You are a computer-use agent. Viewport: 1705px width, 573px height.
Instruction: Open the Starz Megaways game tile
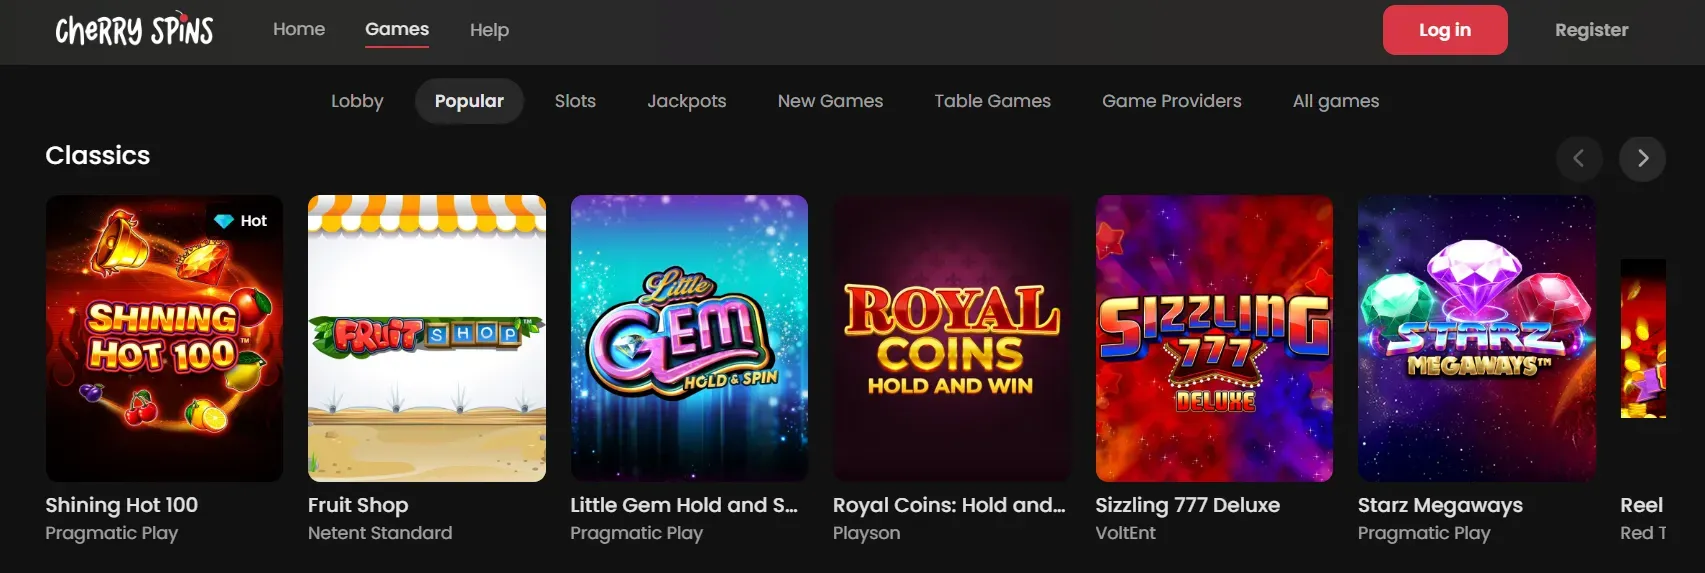pyautogui.click(x=1476, y=338)
